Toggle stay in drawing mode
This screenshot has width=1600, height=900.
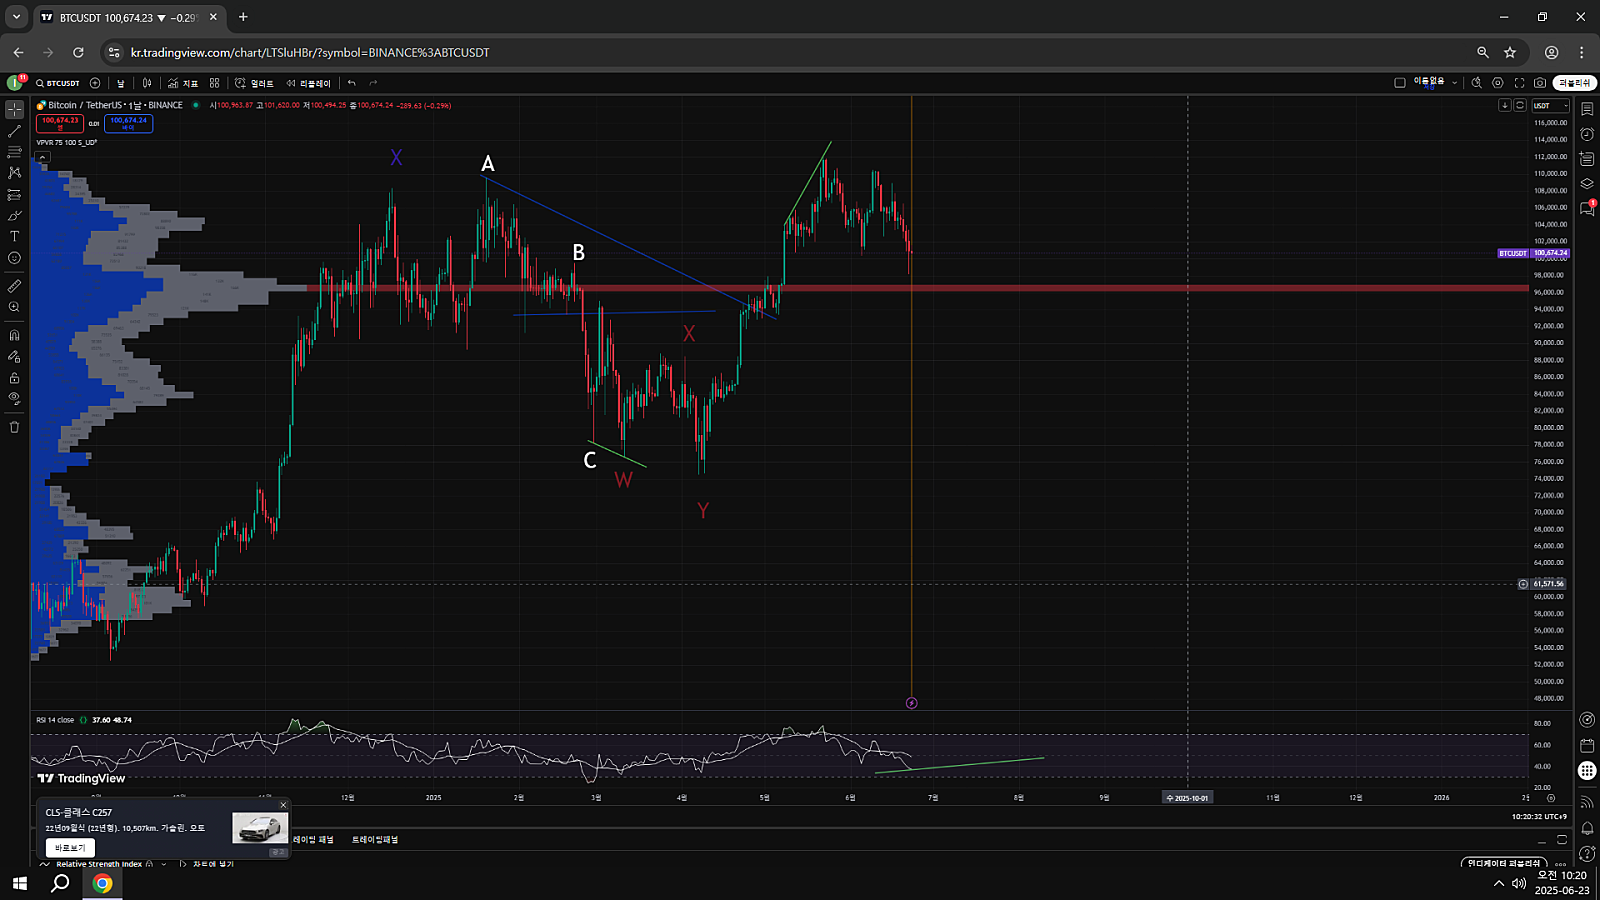pyautogui.click(x=14, y=356)
